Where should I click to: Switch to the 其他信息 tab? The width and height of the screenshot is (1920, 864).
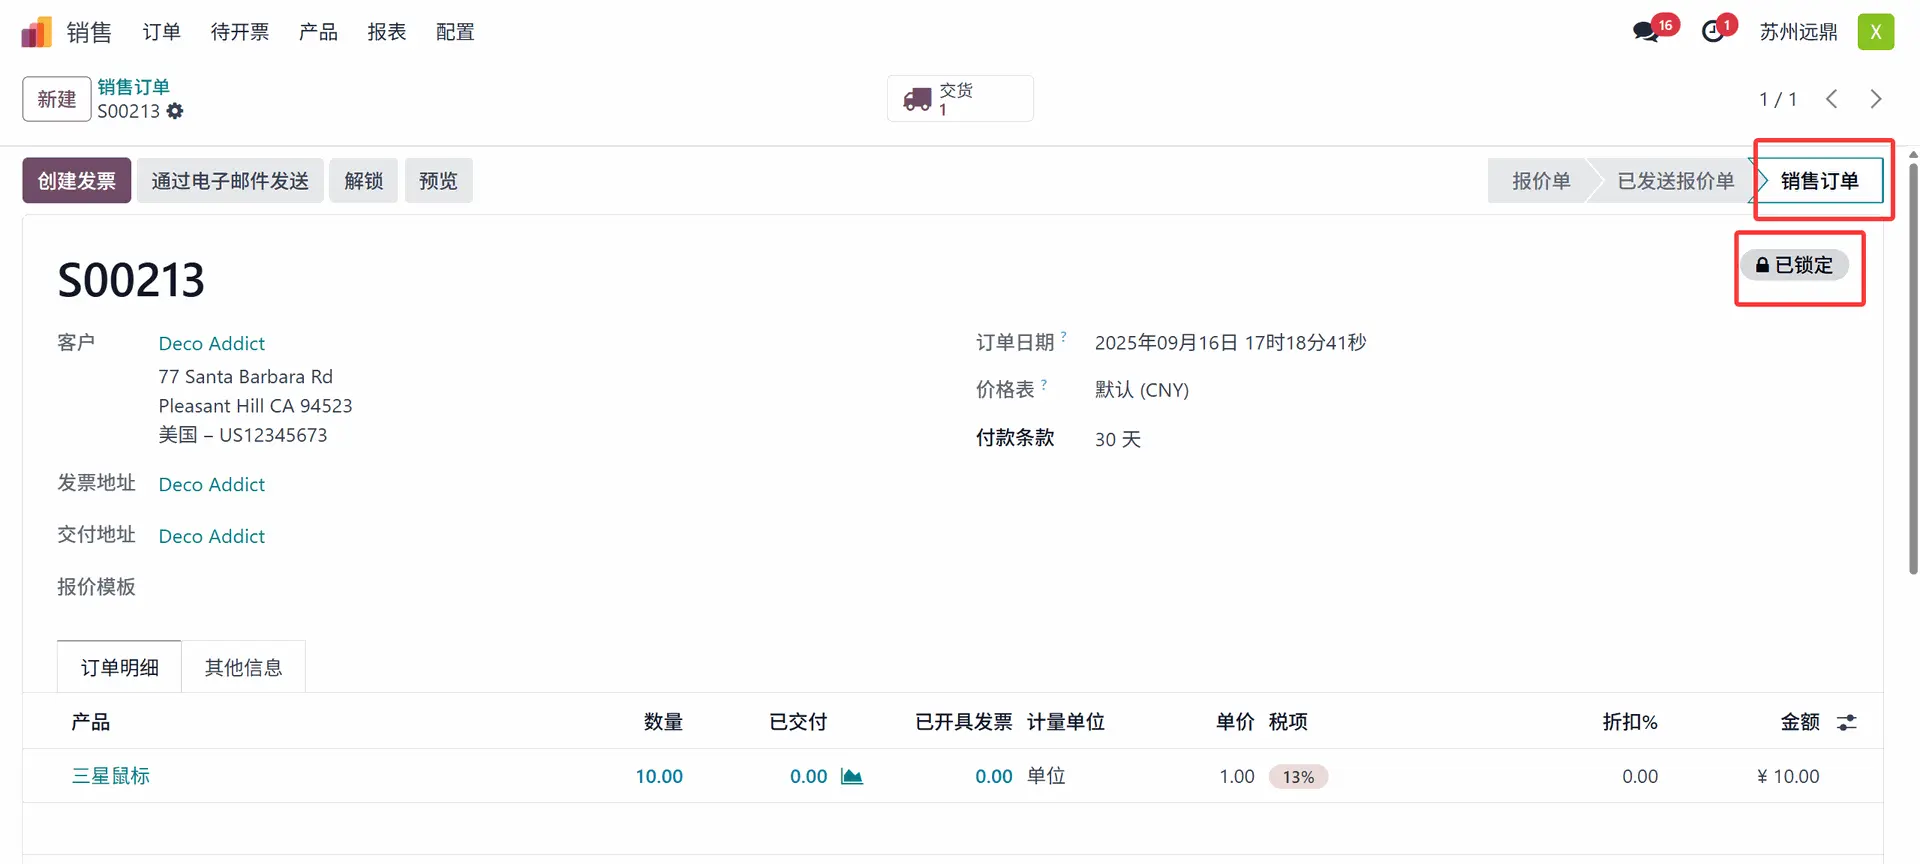(x=243, y=668)
